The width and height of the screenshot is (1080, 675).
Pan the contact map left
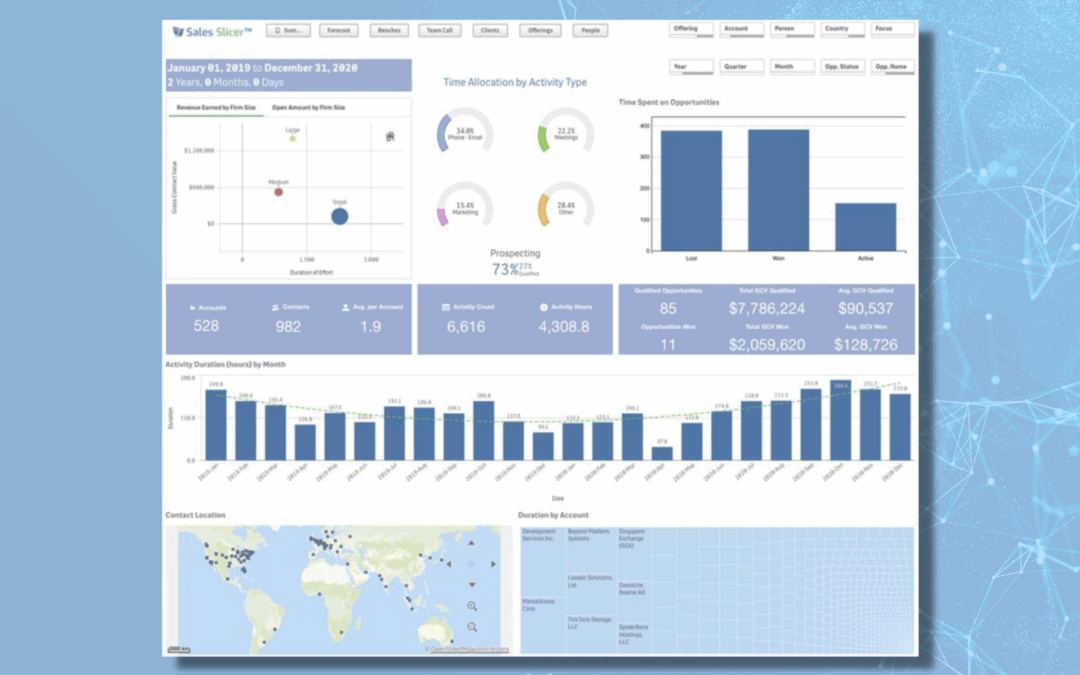click(x=450, y=564)
